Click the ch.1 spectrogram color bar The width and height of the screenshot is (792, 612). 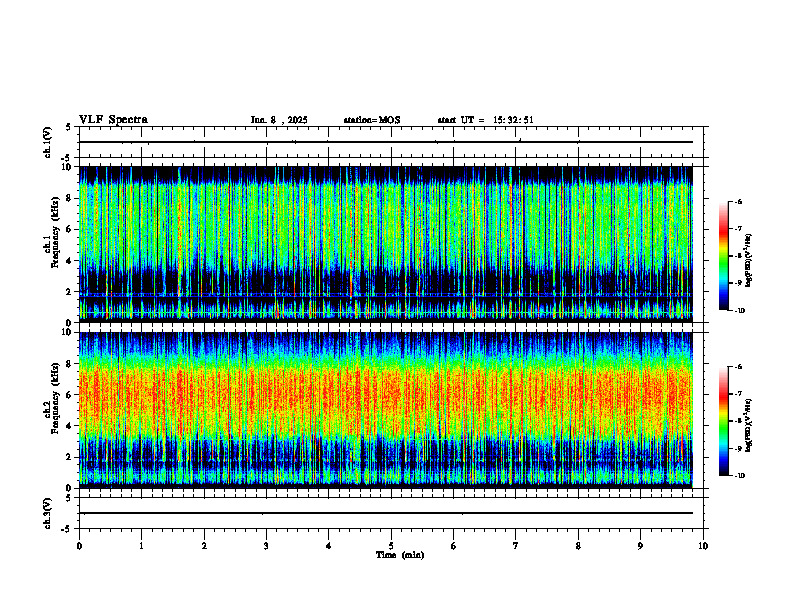point(723,256)
